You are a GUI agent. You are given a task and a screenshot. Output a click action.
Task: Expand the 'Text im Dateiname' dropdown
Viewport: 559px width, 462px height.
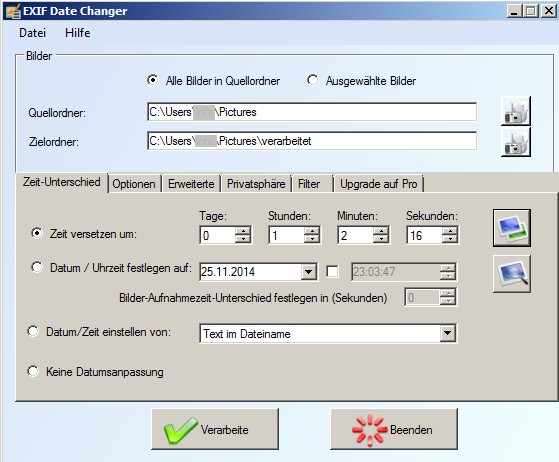(x=447, y=334)
